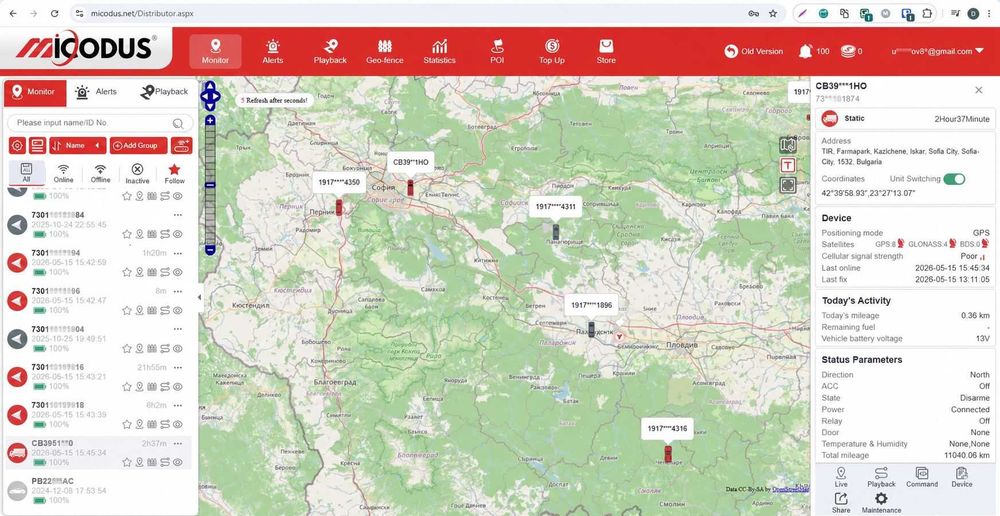Open the more menu for device CB3951**0
This screenshot has height=516, width=1000.
coord(178,443)
